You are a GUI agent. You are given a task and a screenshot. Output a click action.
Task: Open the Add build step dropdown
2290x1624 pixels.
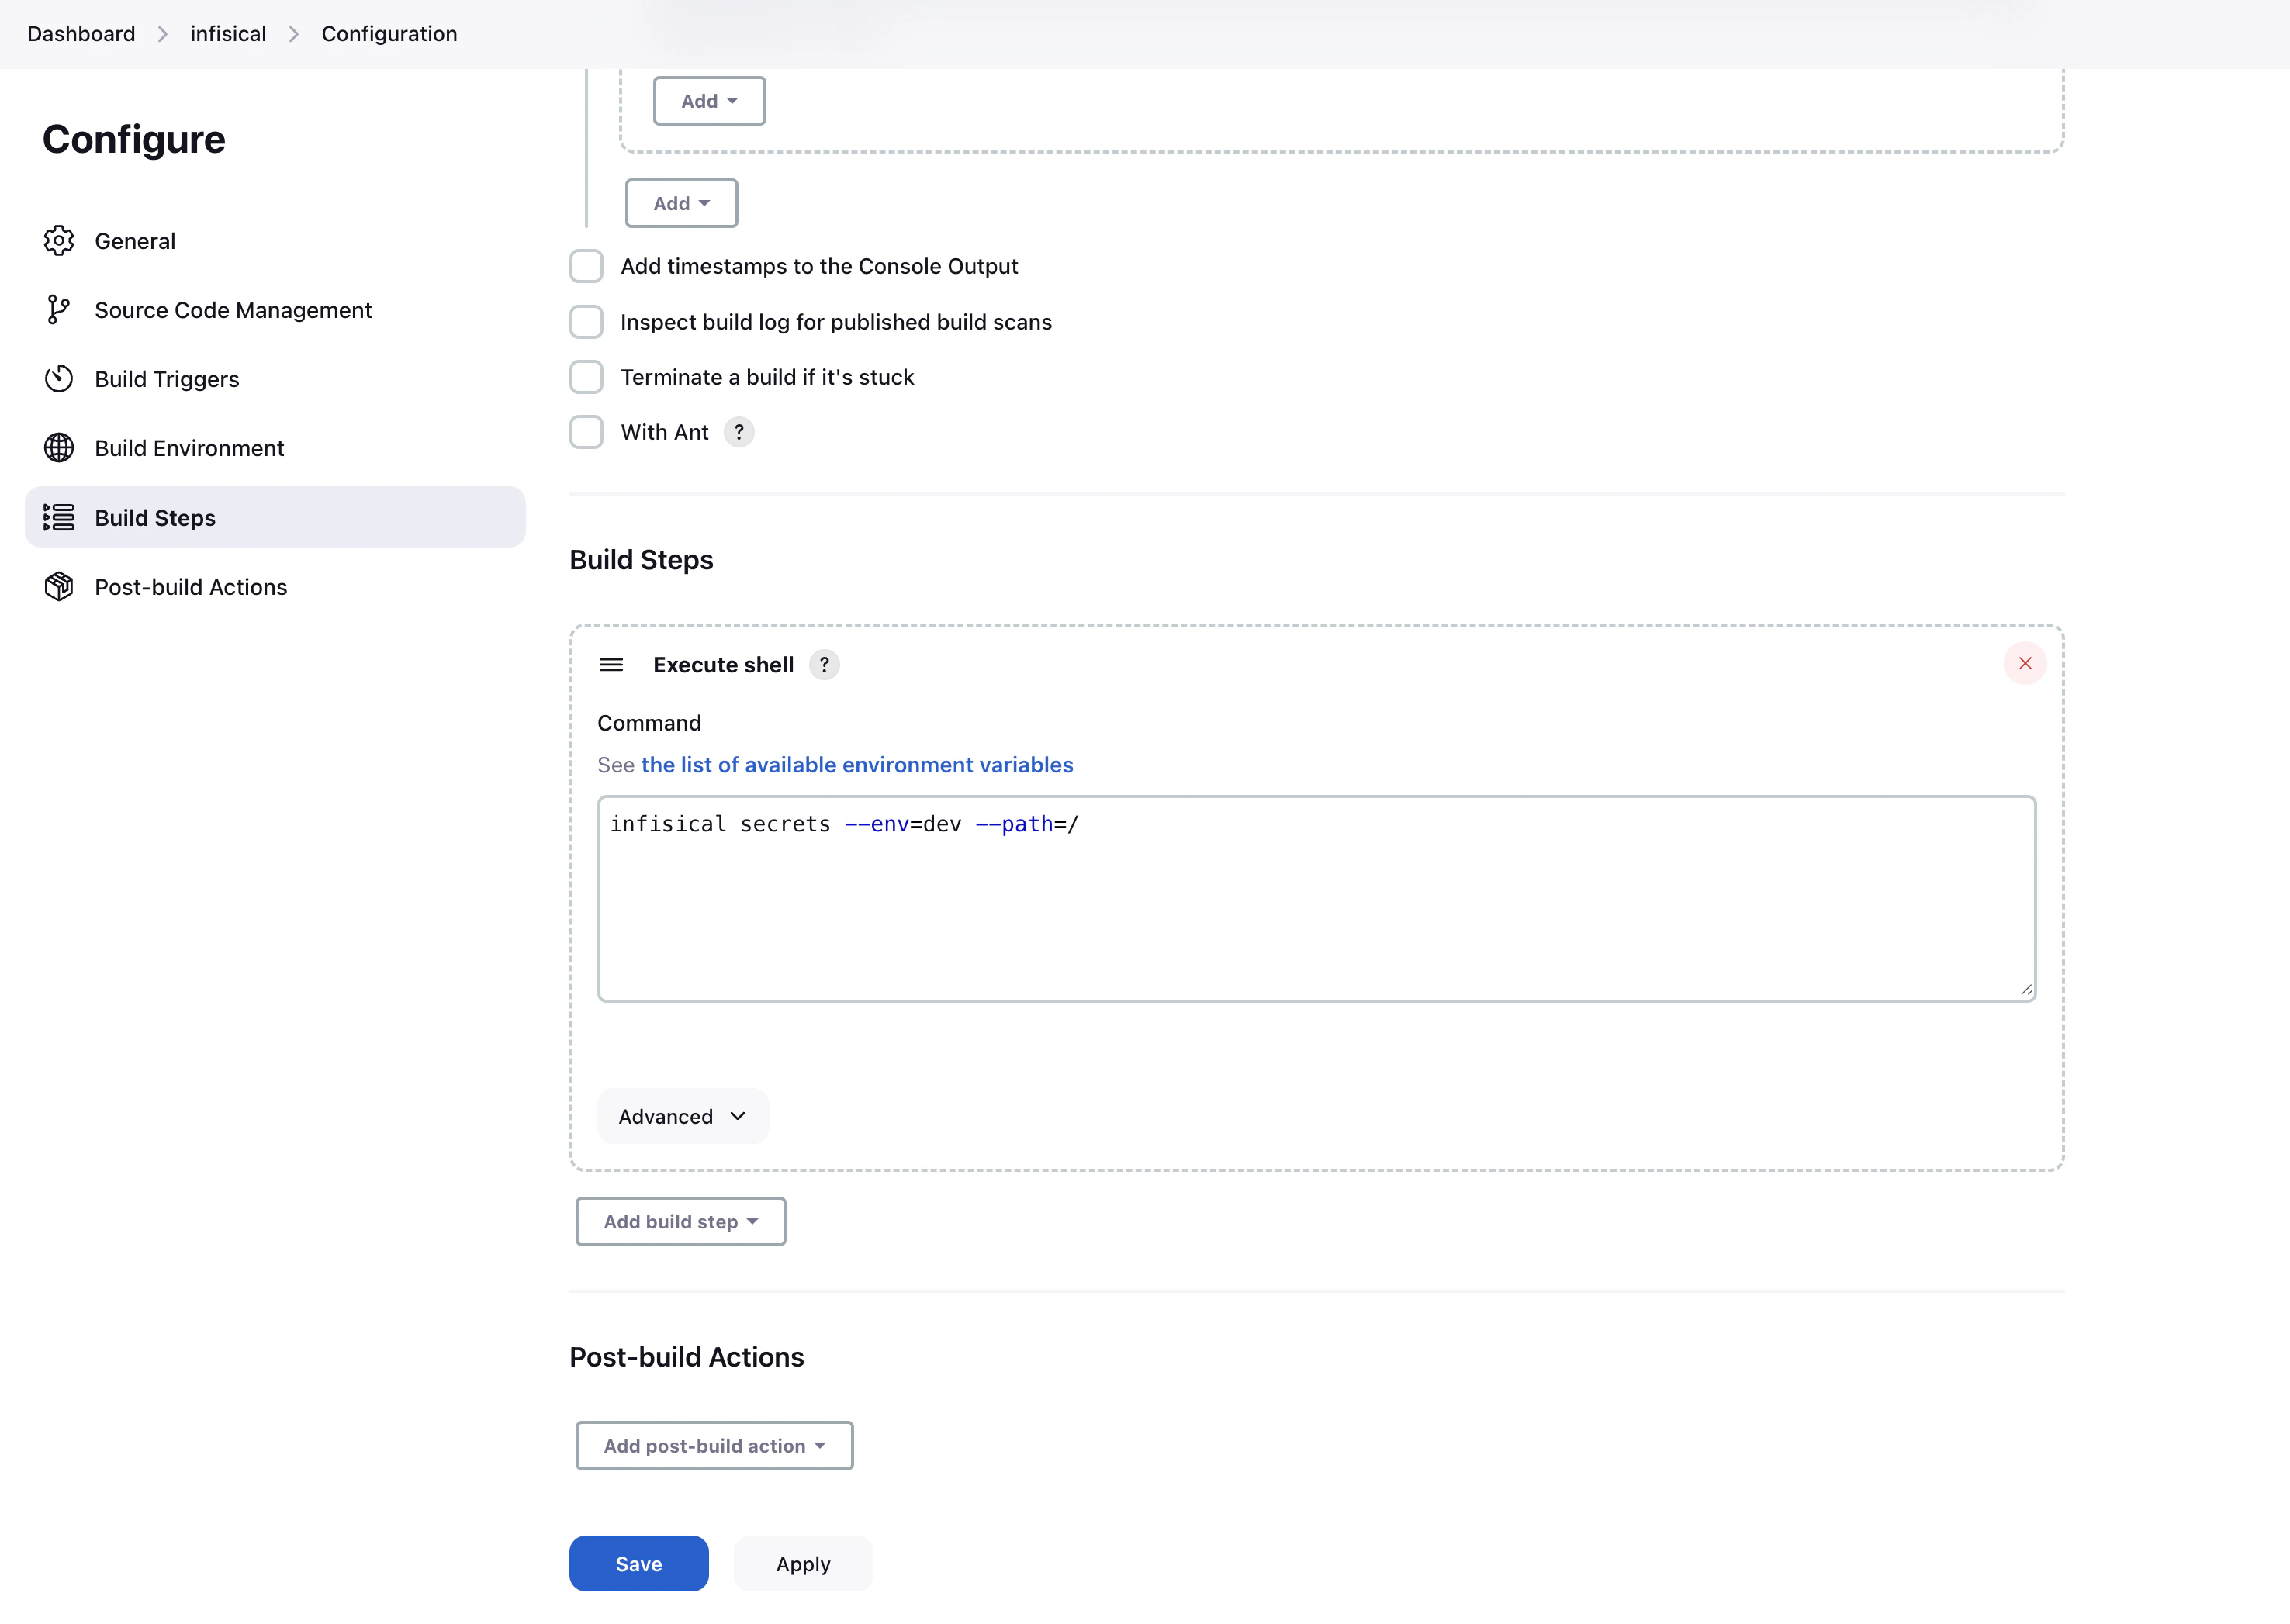[681, 1221]
